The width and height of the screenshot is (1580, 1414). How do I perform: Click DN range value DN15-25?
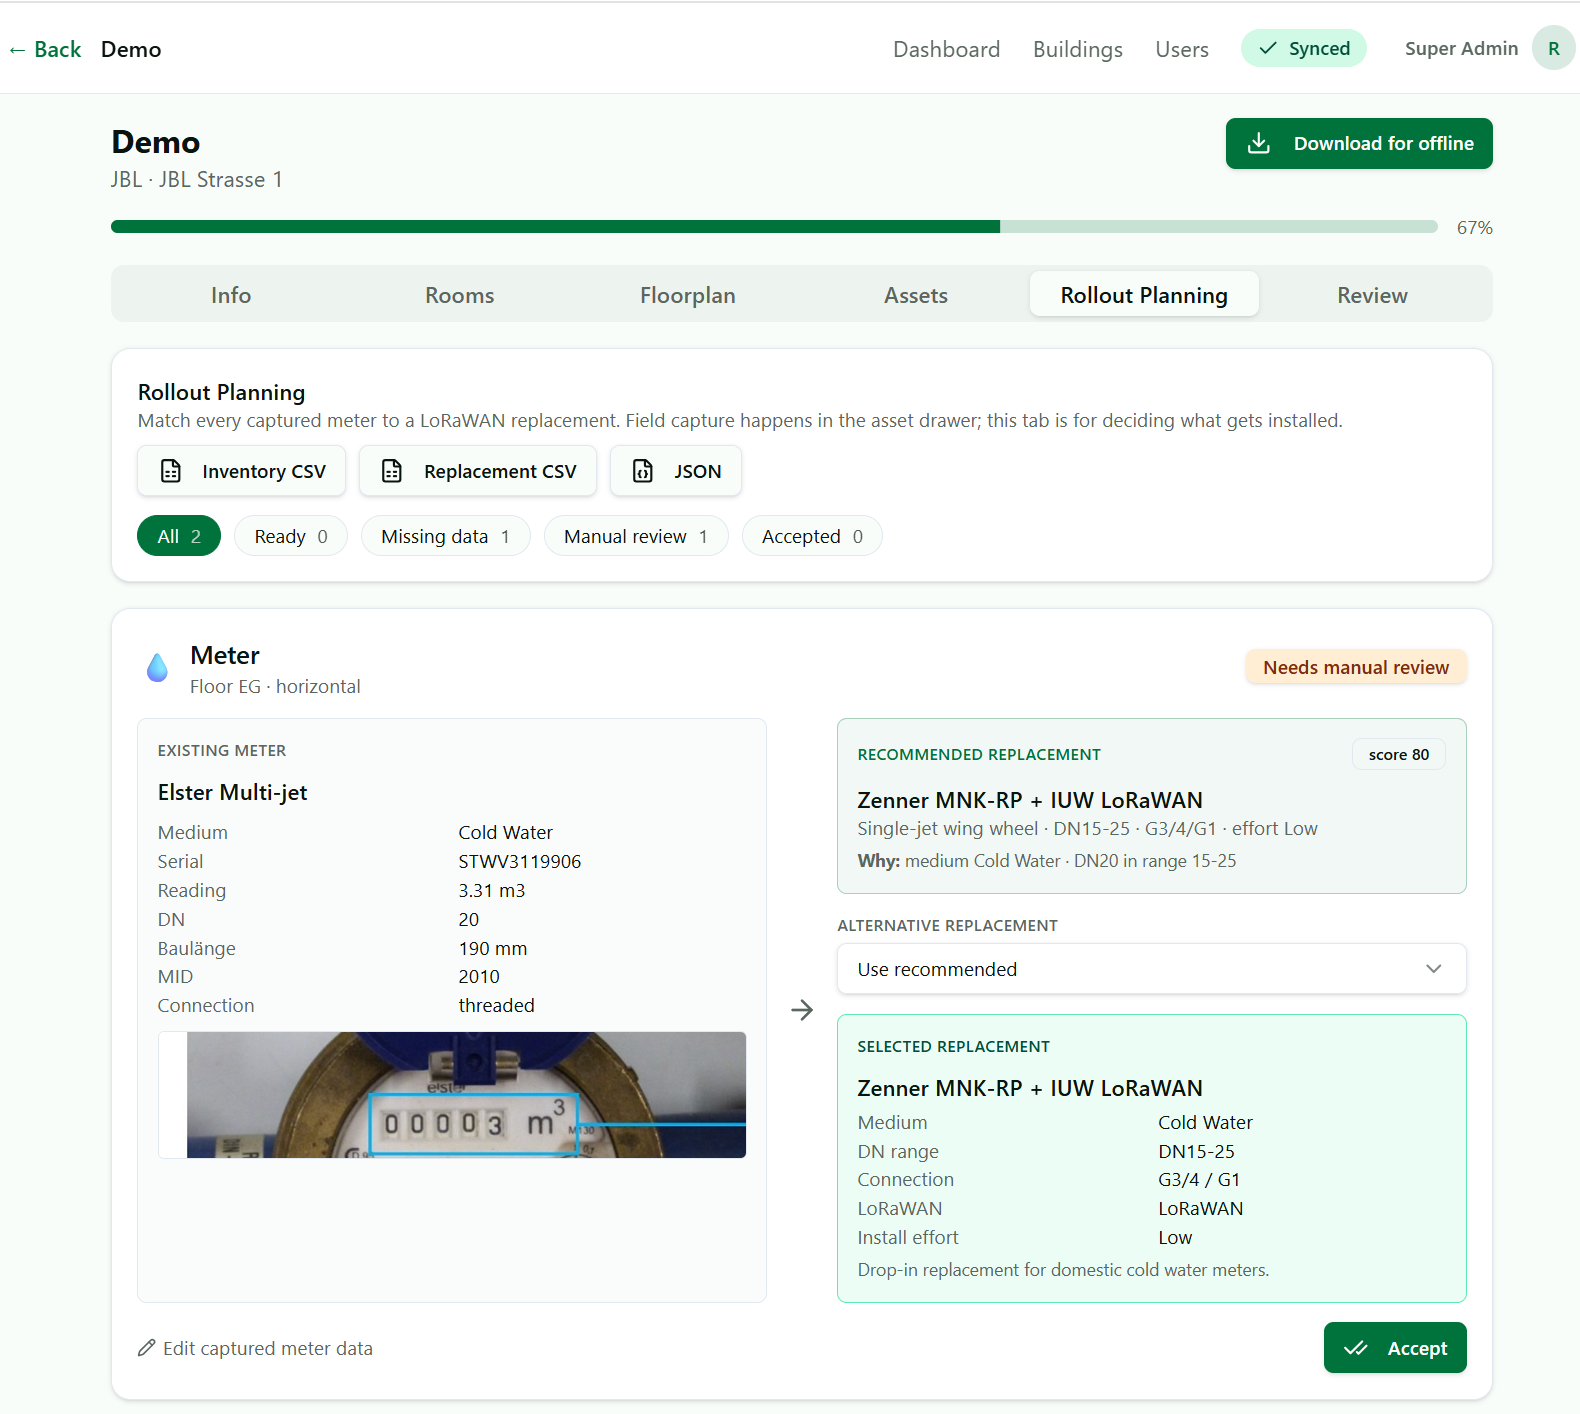pyautogui.click(x=1196, y=1151)
